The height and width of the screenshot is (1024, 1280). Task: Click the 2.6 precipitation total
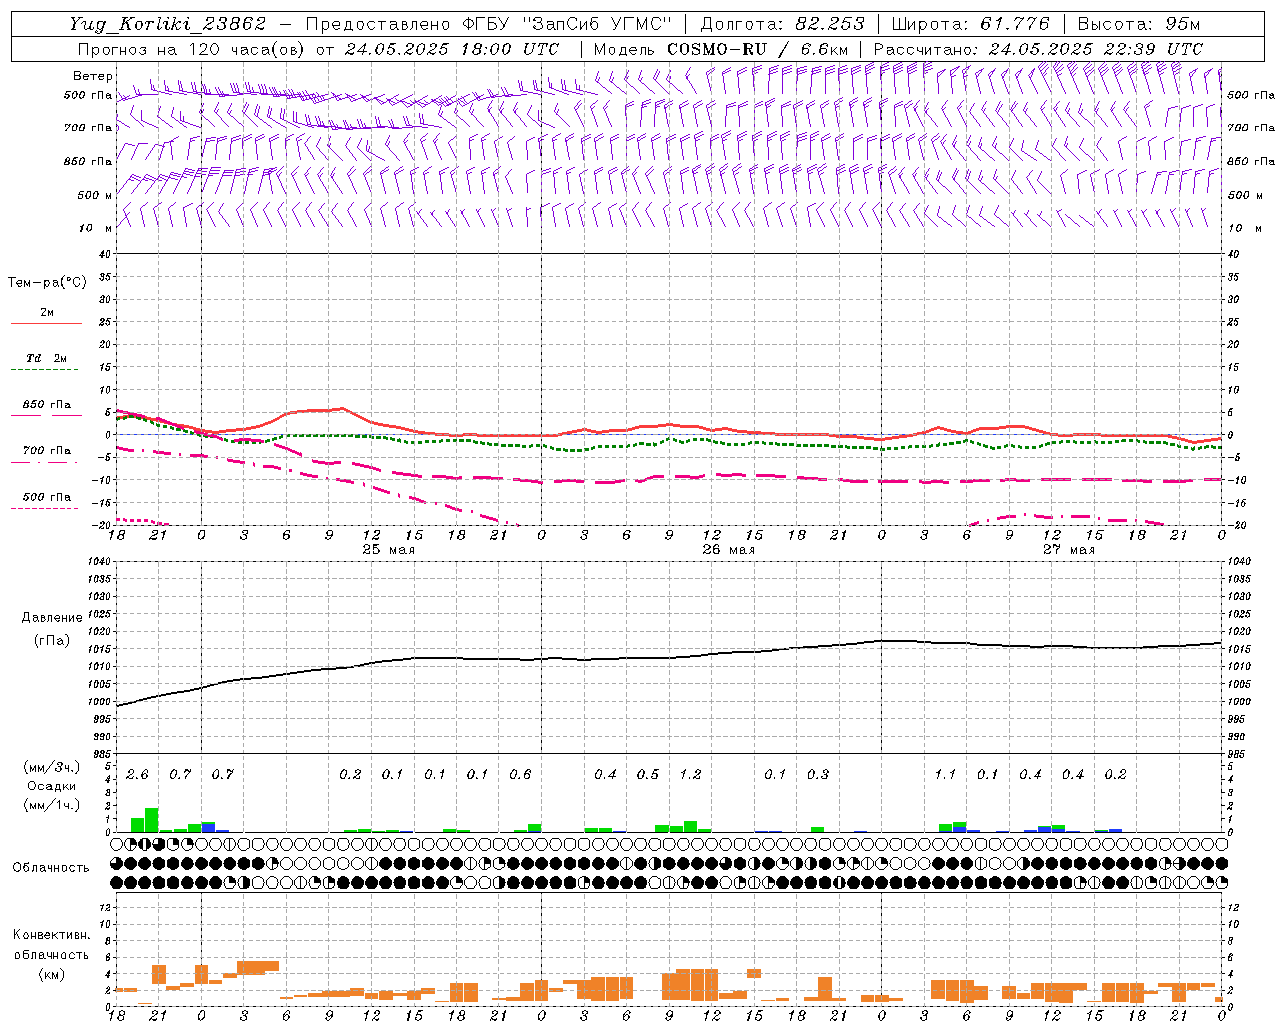[x=137, y=775]
